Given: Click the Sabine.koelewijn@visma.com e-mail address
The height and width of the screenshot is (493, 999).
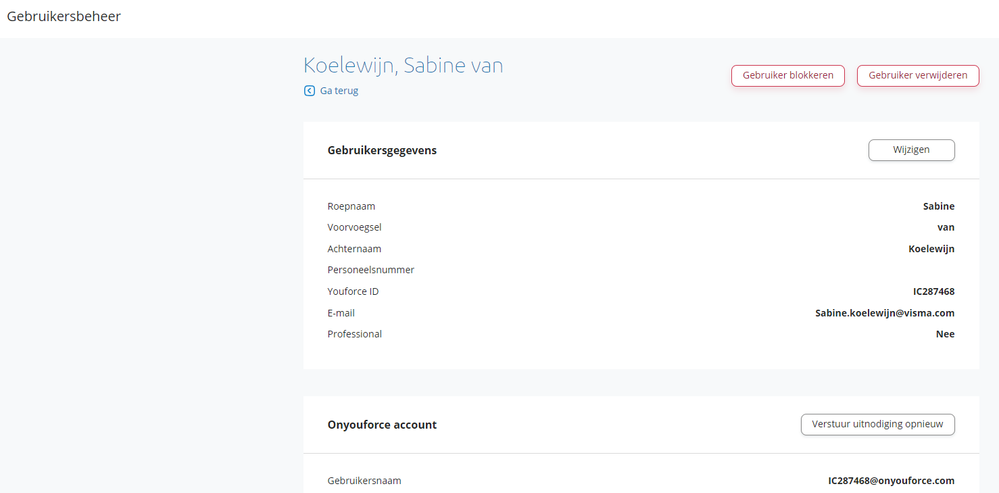Looking at the screenshot, I should 884,313.
